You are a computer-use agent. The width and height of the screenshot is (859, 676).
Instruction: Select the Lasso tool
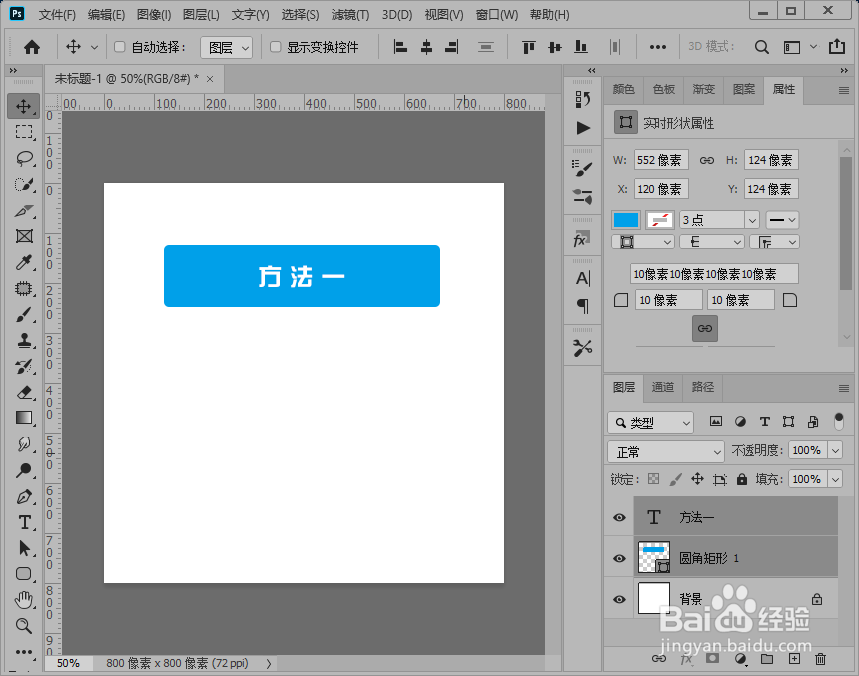click(23, 156)
